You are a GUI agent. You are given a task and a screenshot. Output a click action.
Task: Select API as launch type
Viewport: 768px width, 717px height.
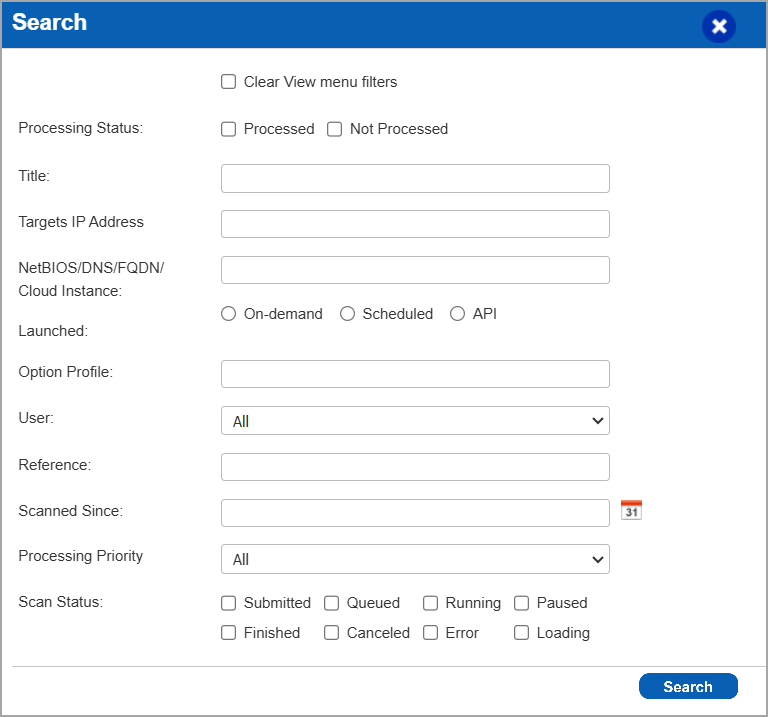tap(458, 314)
